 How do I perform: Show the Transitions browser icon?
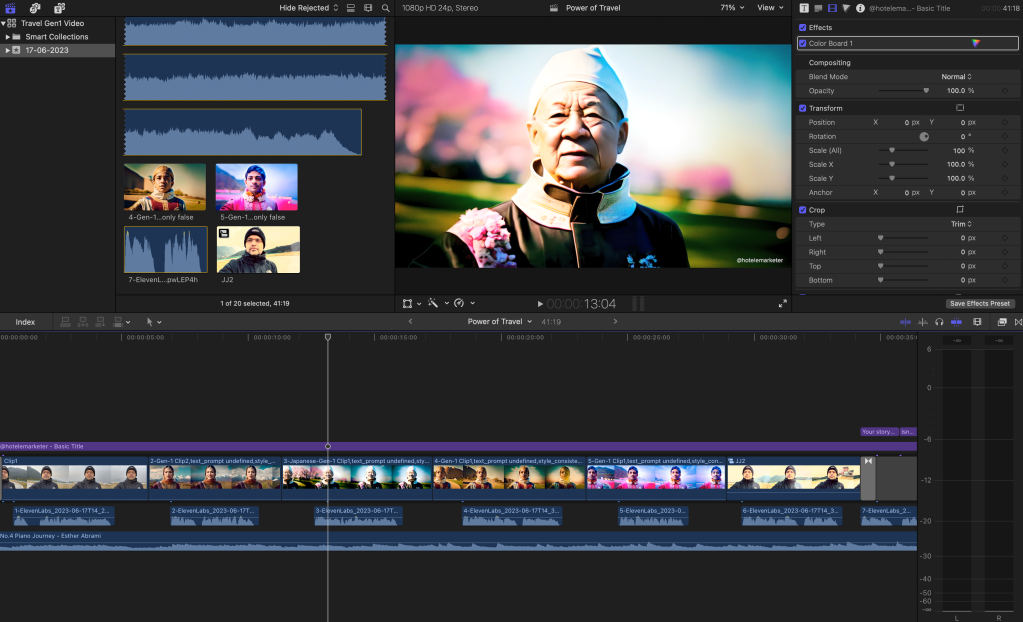[1018, 322]
